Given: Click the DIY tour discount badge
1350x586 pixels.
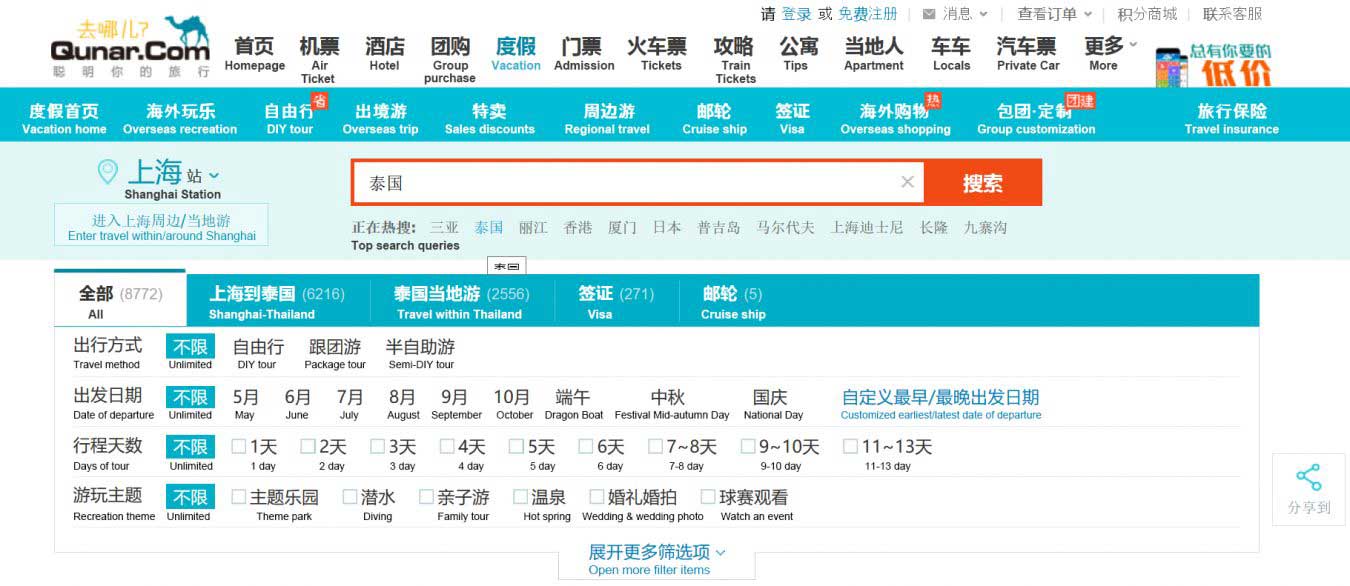Looking at the screenshot, I should tap(319, 100).
